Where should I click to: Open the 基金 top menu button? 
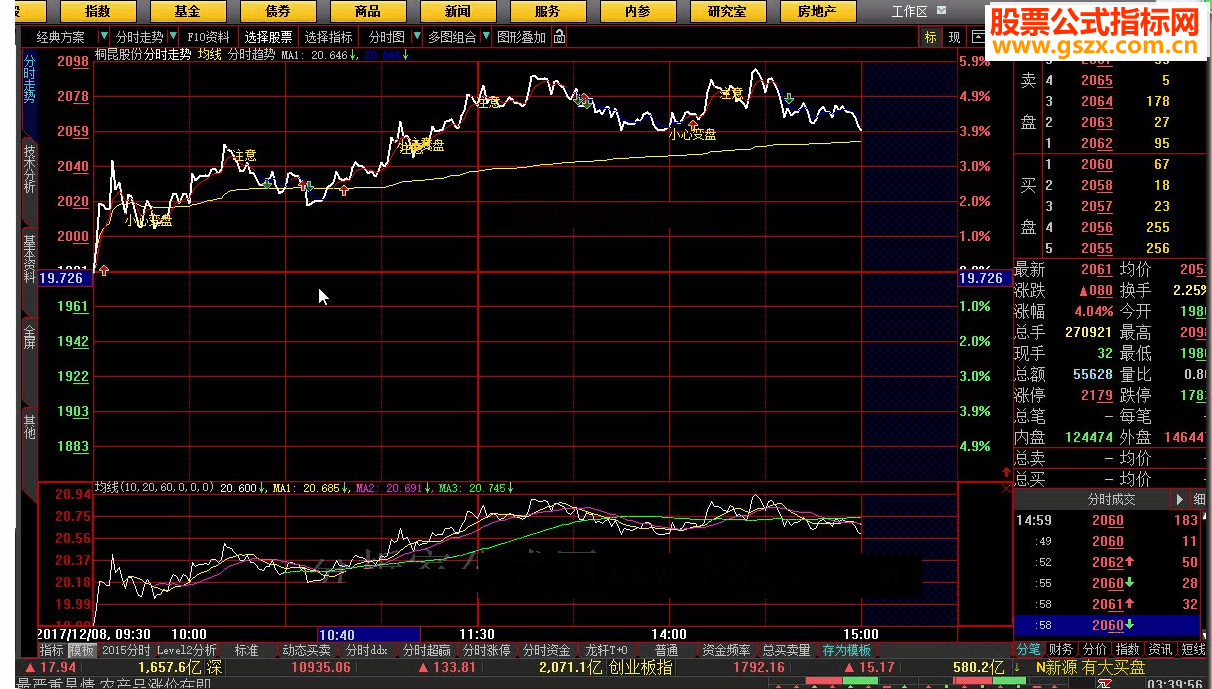[187, 11]
